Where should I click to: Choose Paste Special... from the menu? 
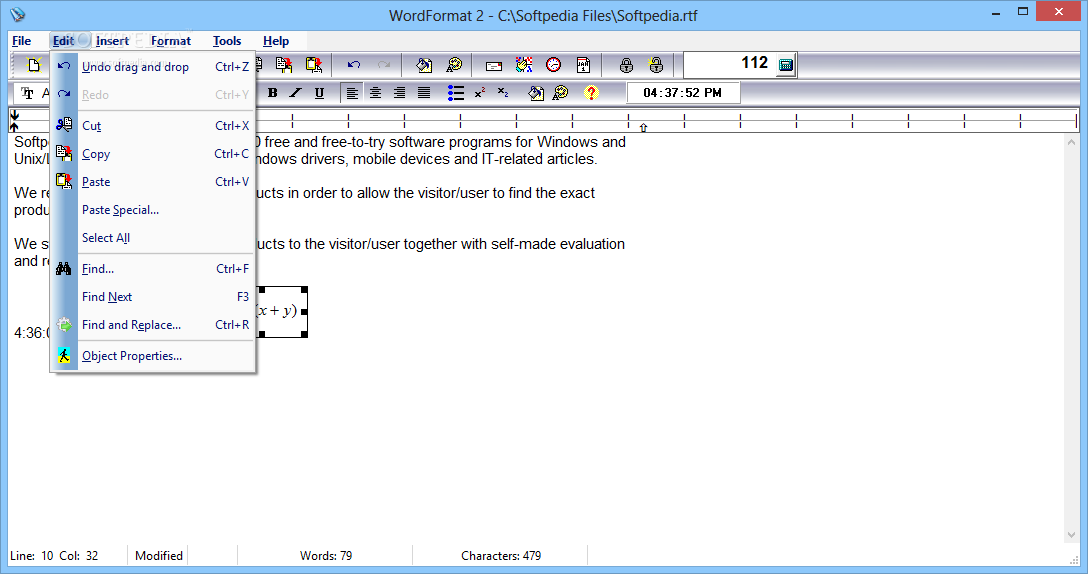153,210
